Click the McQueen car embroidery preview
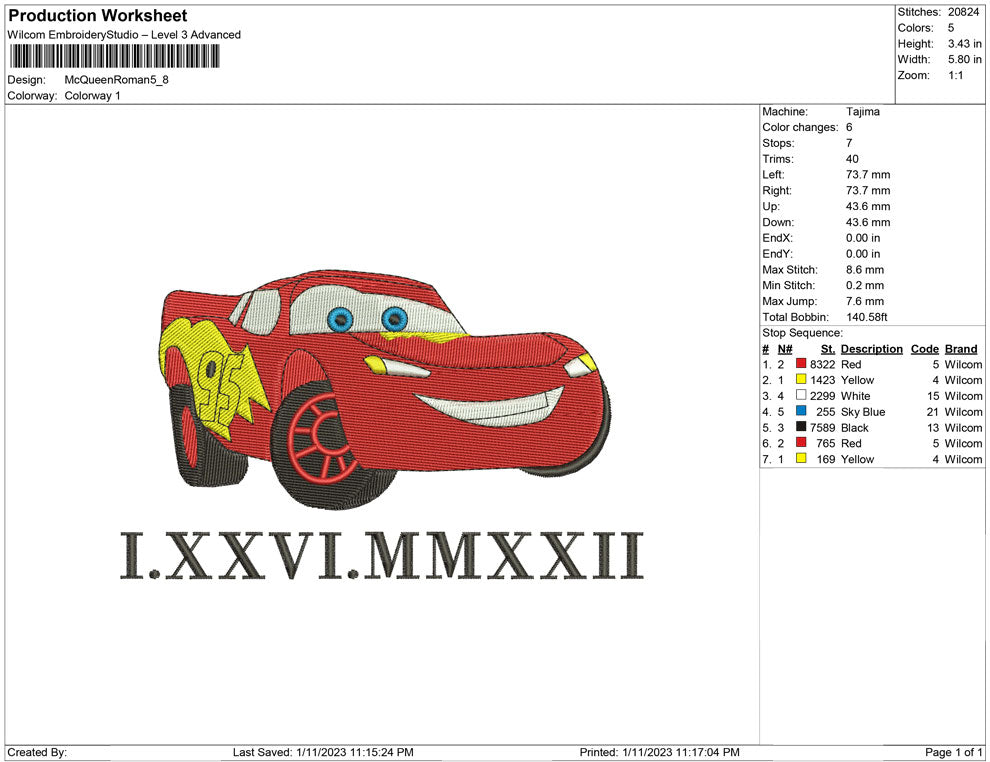The height and width of the screenshot is (762, 990). (x=385, y=390)
